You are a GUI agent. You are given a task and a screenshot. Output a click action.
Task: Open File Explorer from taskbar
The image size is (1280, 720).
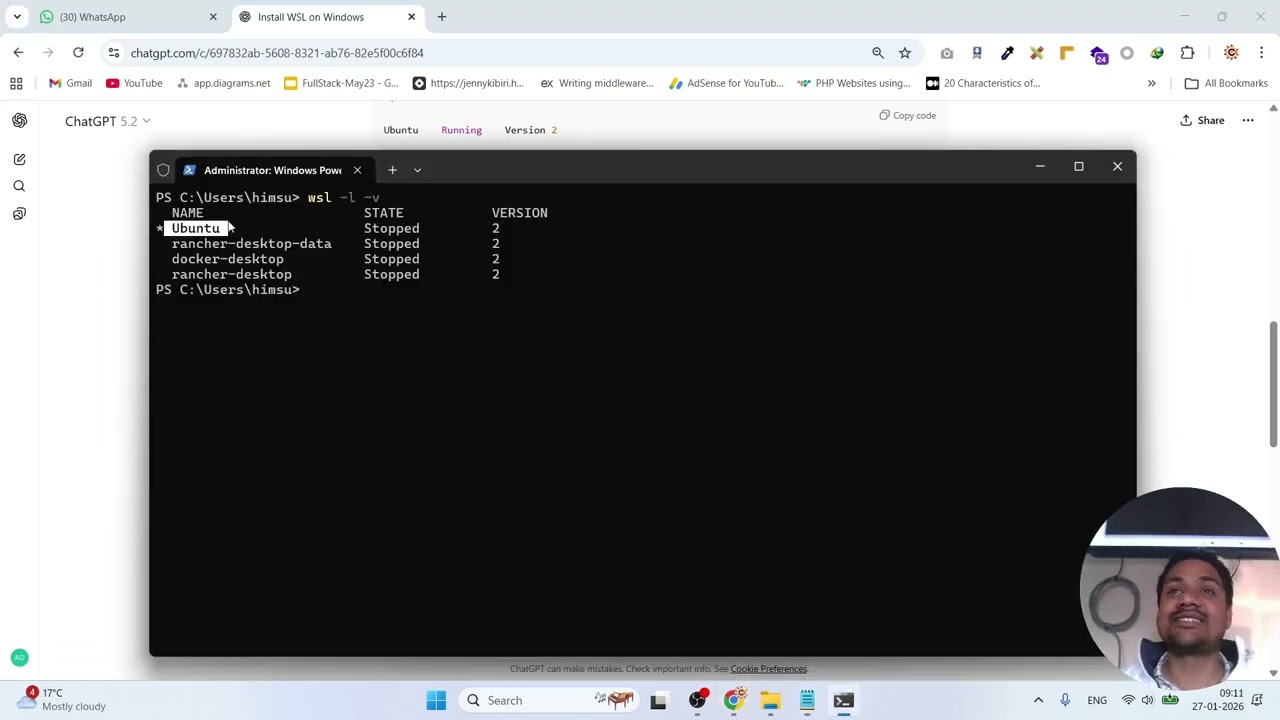coord(770,701)
